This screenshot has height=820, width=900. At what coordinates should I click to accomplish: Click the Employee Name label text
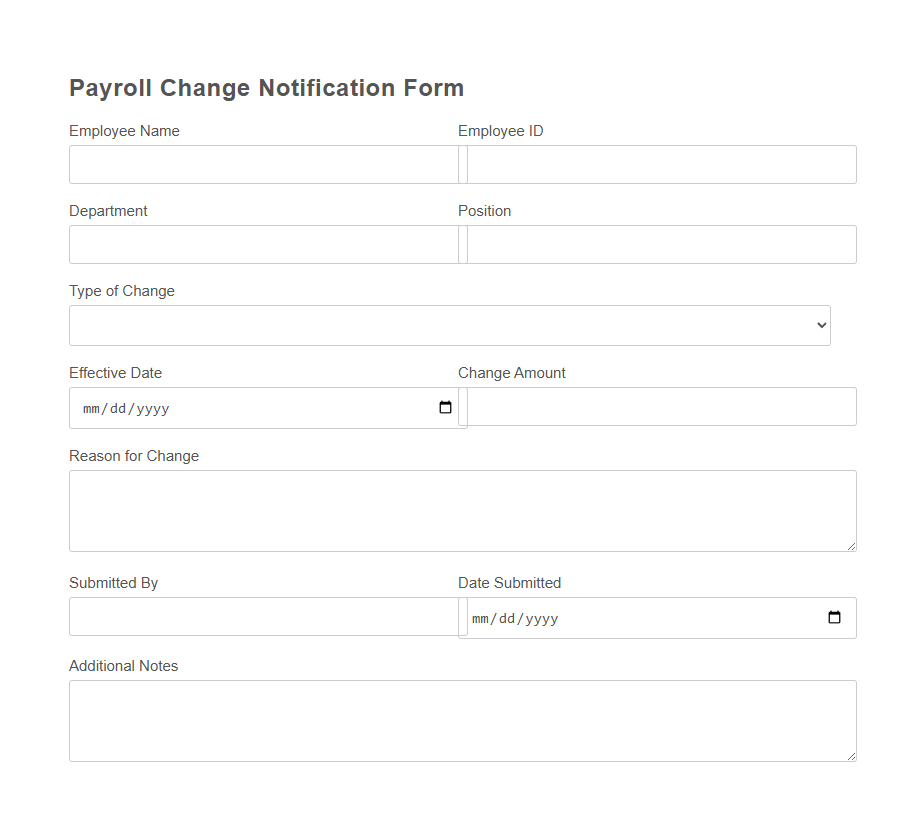tap(124, 131)
